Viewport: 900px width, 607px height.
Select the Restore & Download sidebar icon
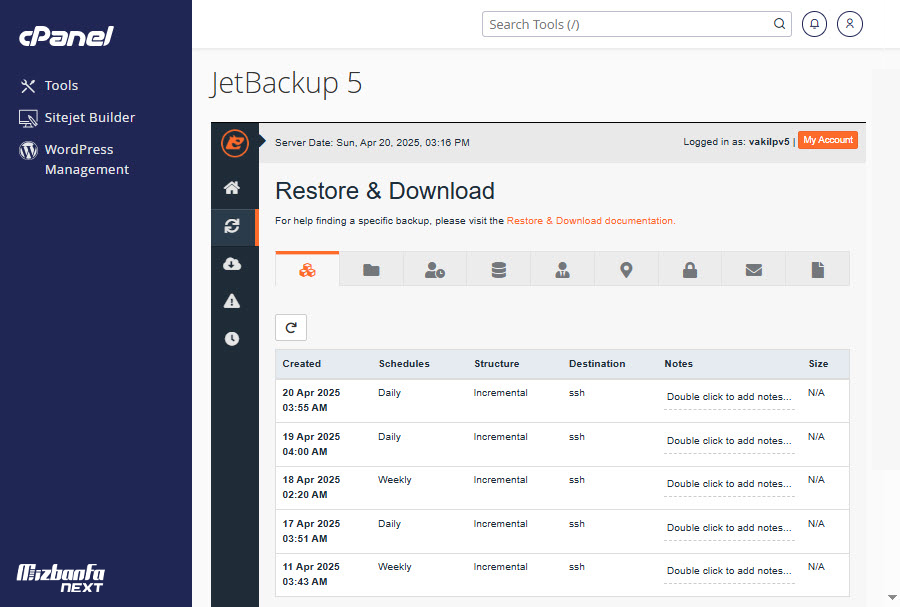tap(232, 226)
